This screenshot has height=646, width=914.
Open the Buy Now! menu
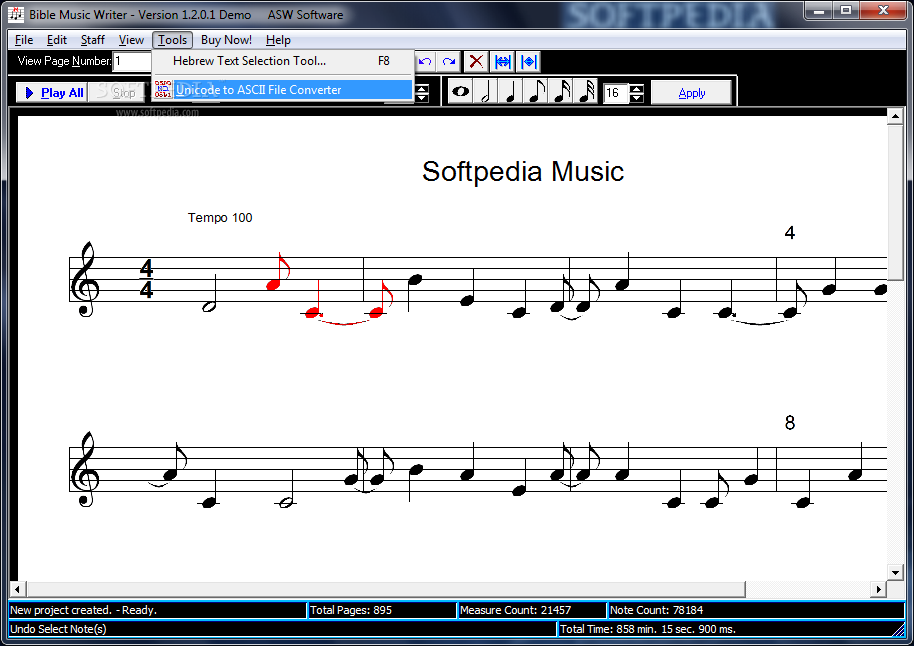click(x=226, y=40)
